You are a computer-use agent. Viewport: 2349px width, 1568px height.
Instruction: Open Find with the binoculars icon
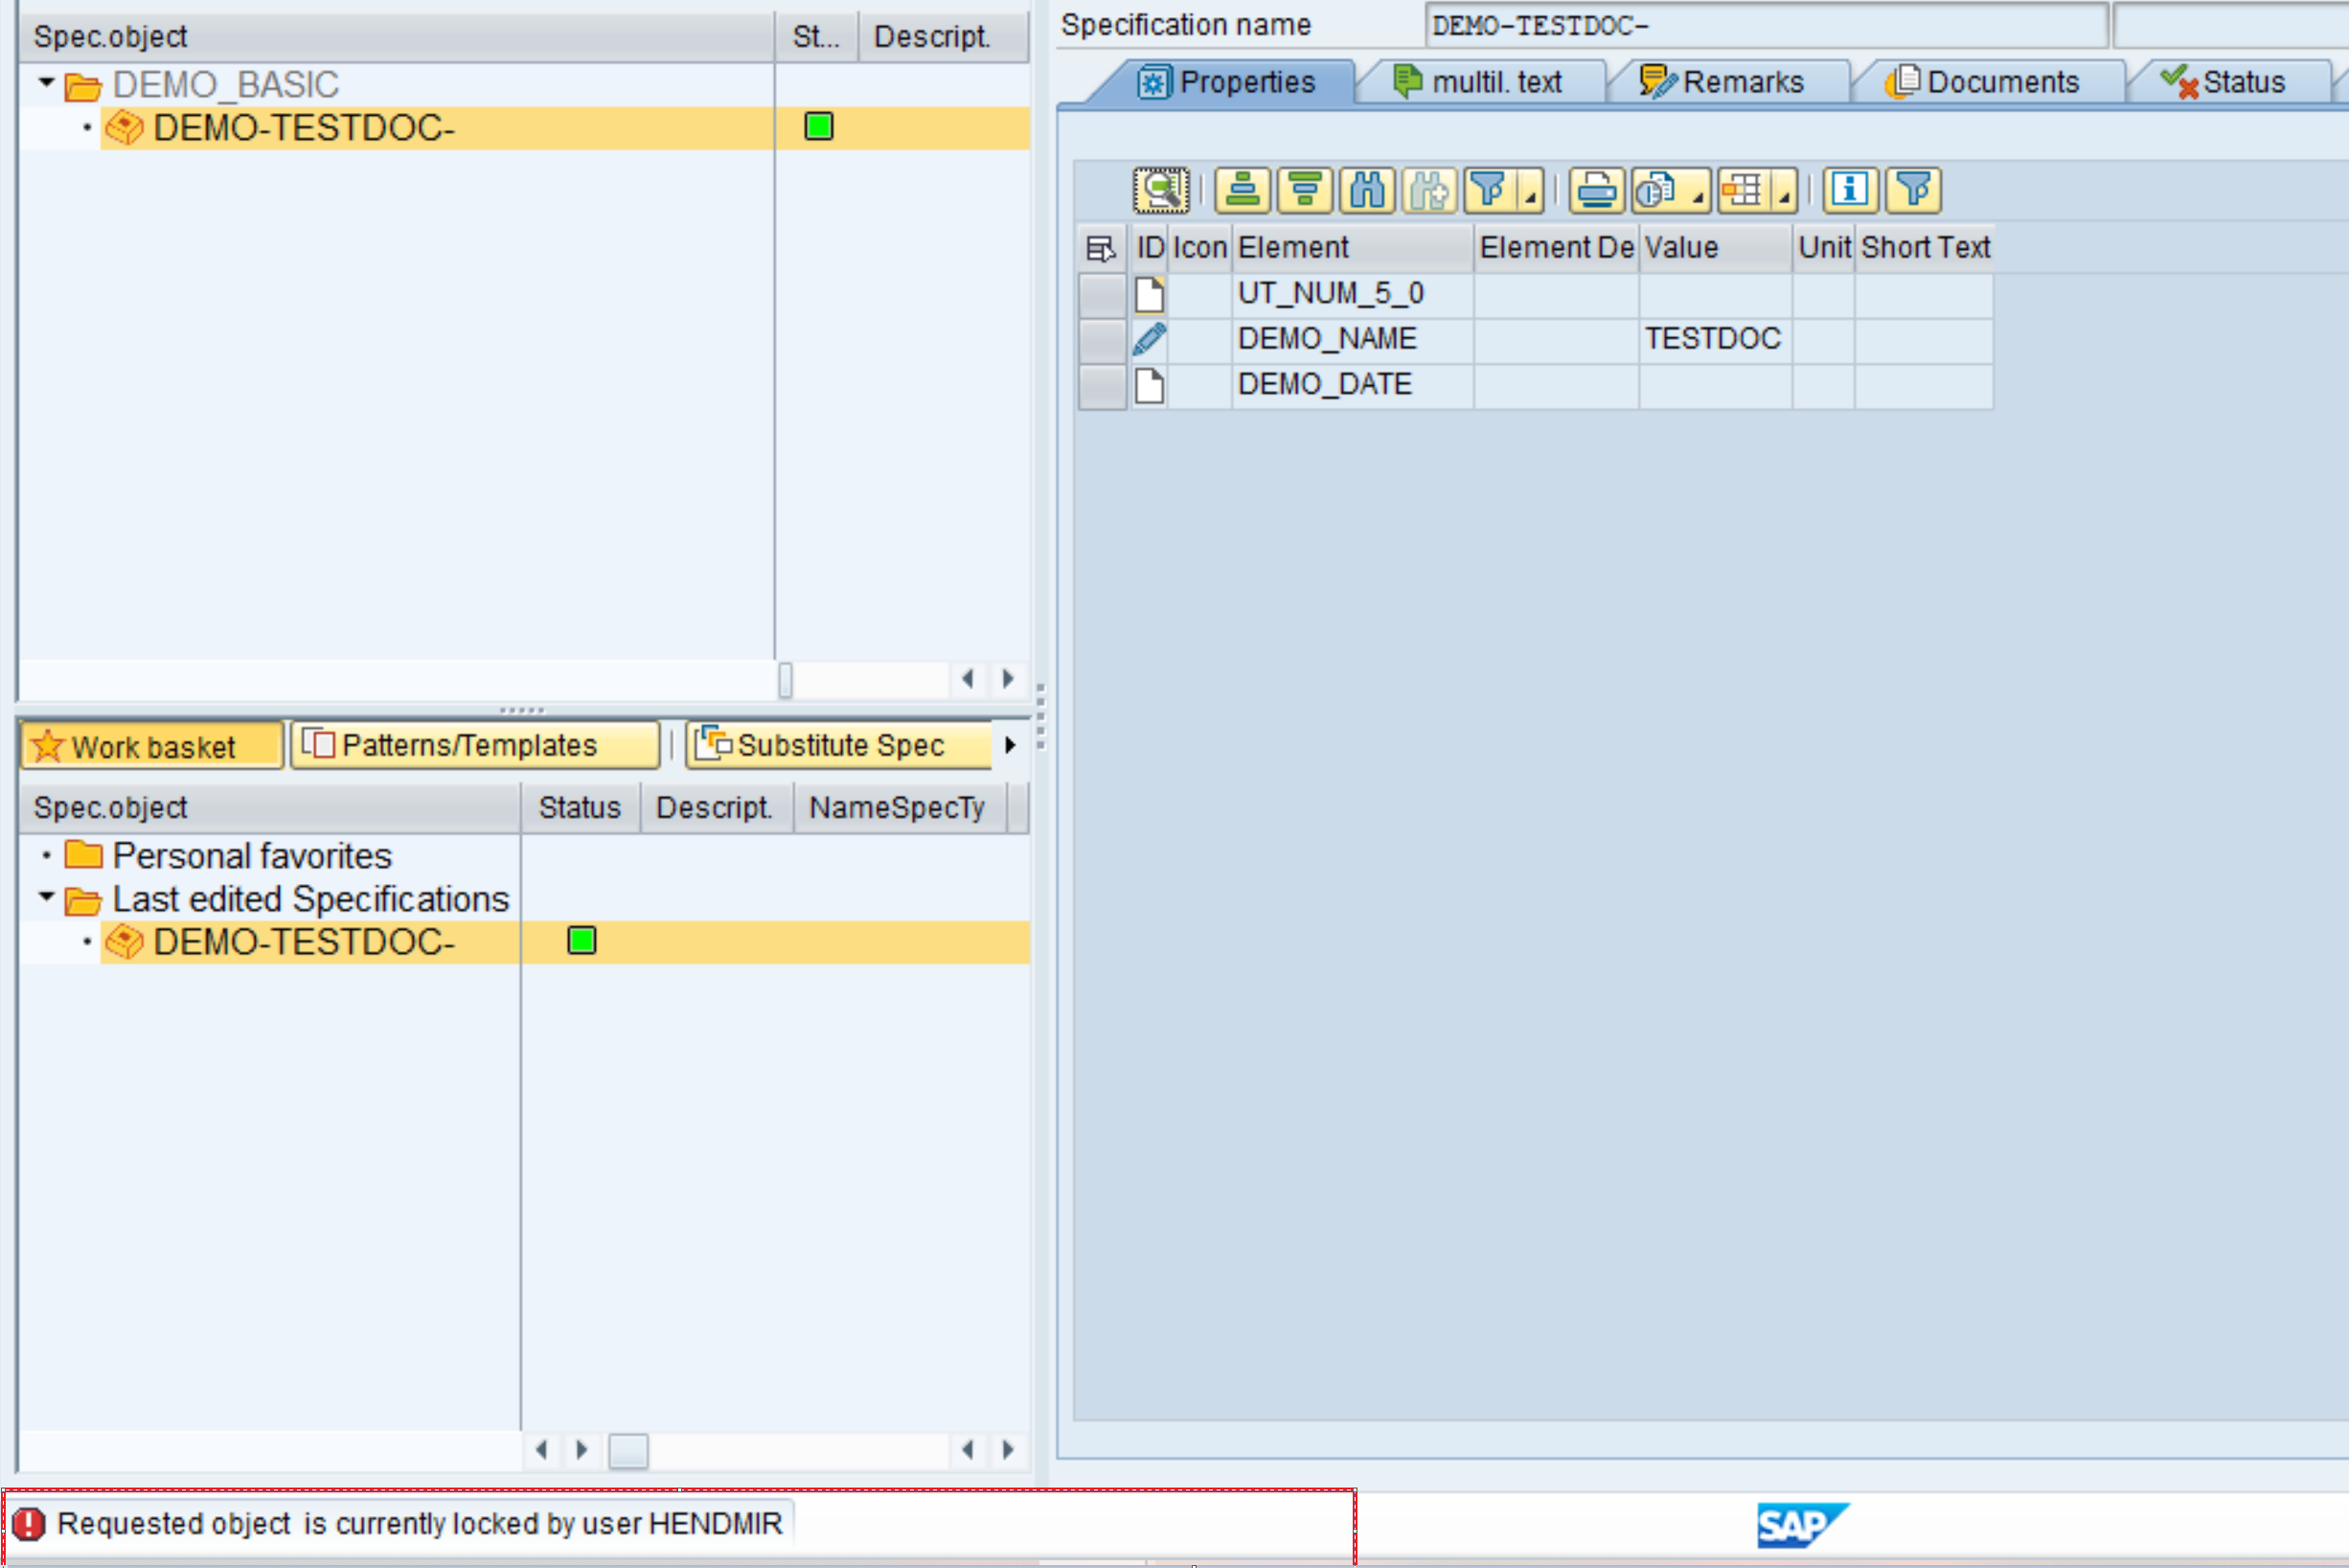coord(1366,190)
